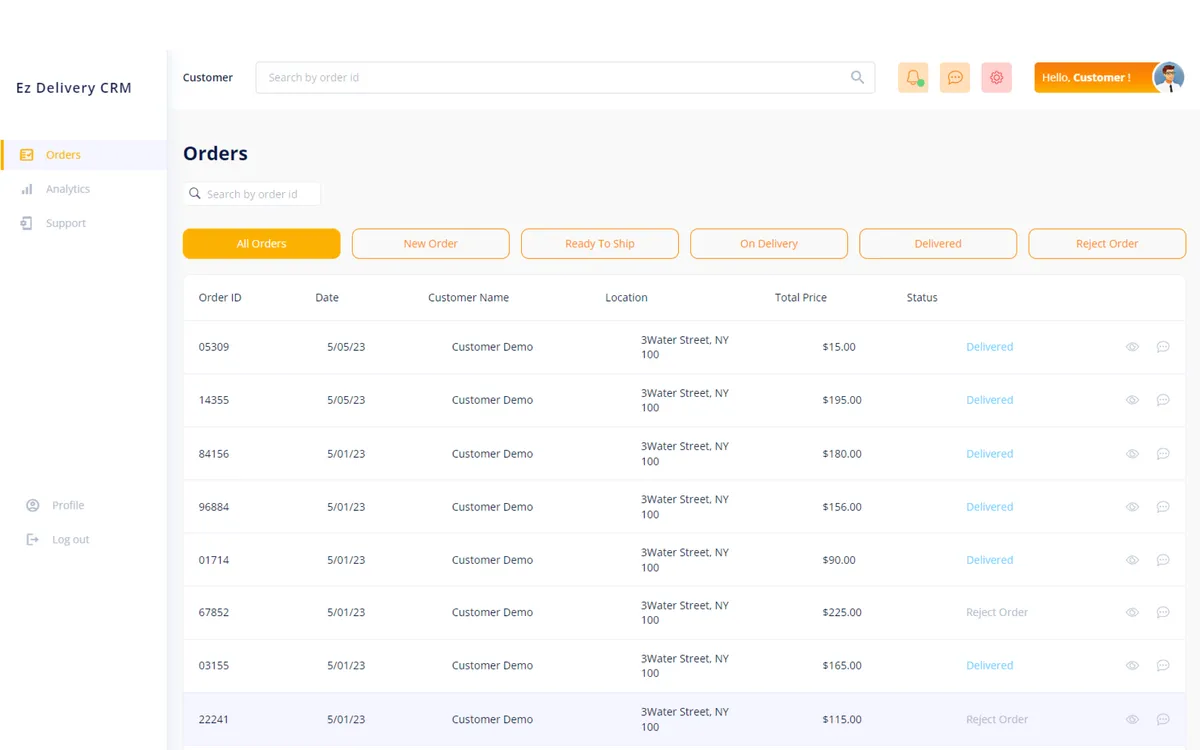Select the Reject Order filter tab
Image resolution: width=1200 pixels, height=750 pixels.
pyautogui.click(x=1107, y=244)
